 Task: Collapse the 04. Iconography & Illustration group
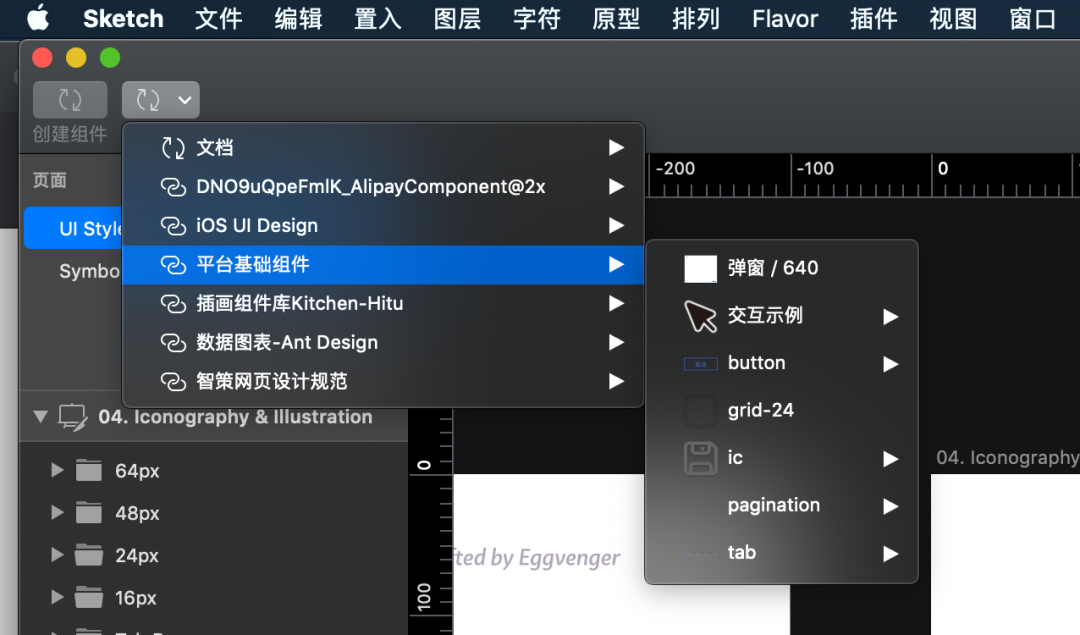click(x=40, y=417)
